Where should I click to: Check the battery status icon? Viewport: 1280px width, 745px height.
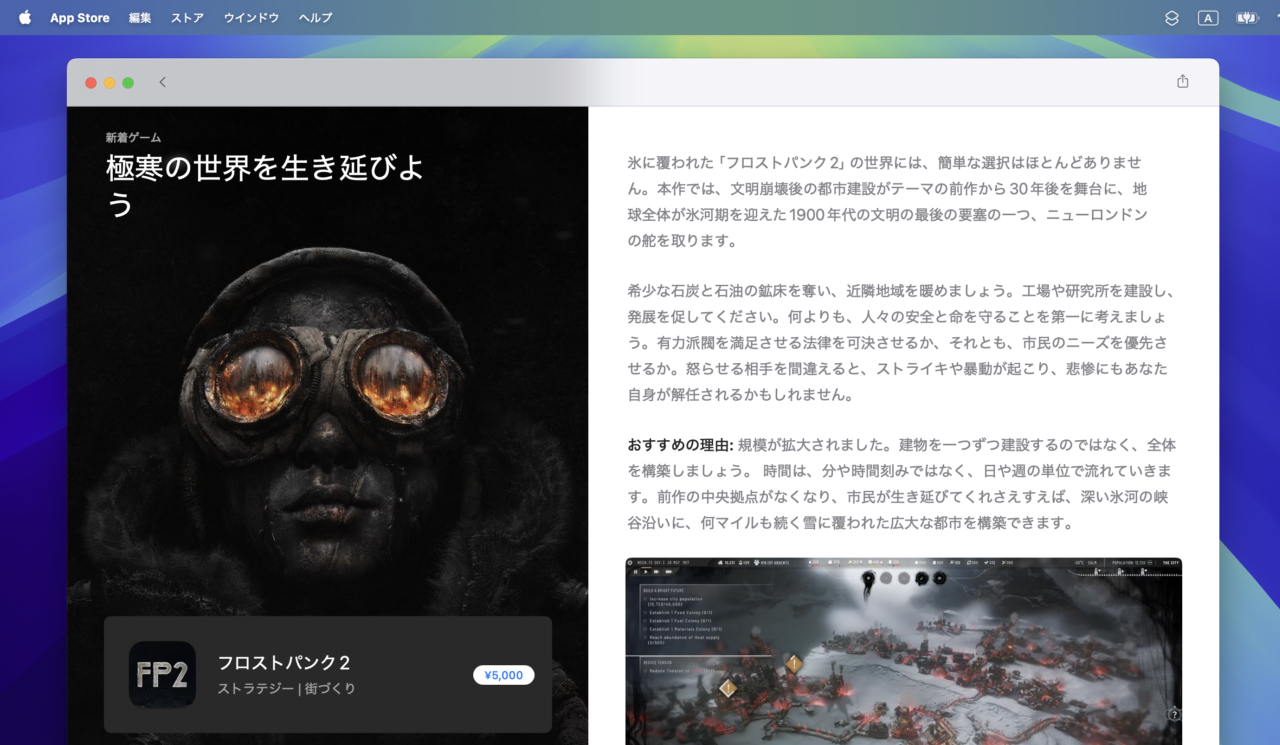click(x=1246, y=18)
